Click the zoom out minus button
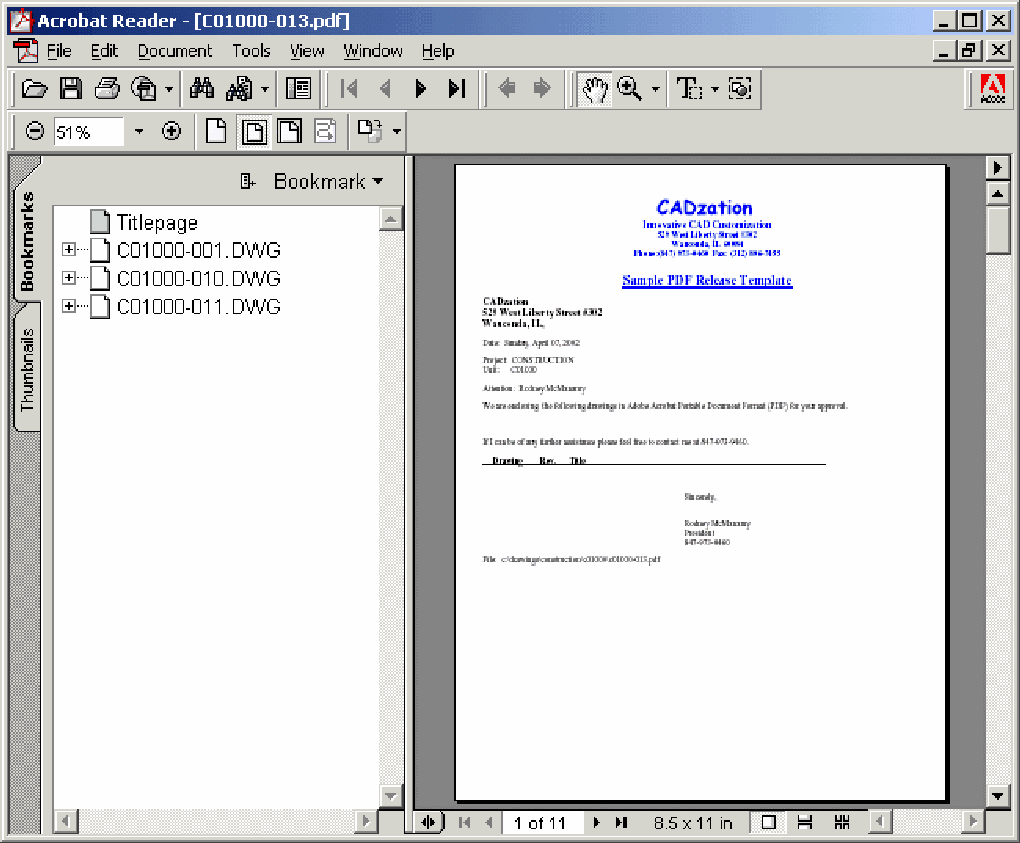This screenshot has width=1020, height=843. (34, 131)
